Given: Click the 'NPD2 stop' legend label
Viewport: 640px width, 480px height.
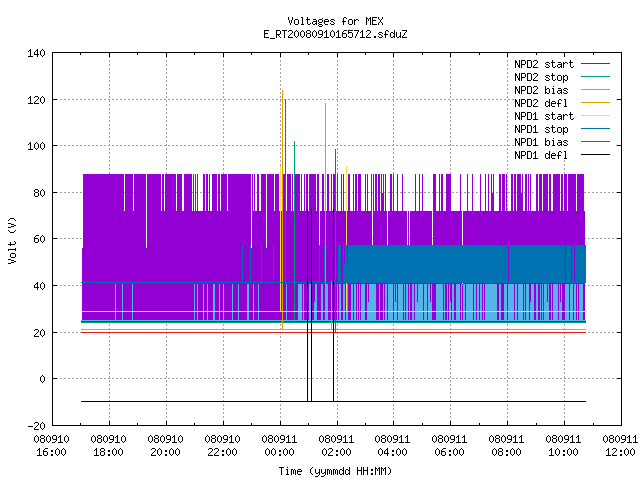Looking at the screenshot, I should 541,77.
